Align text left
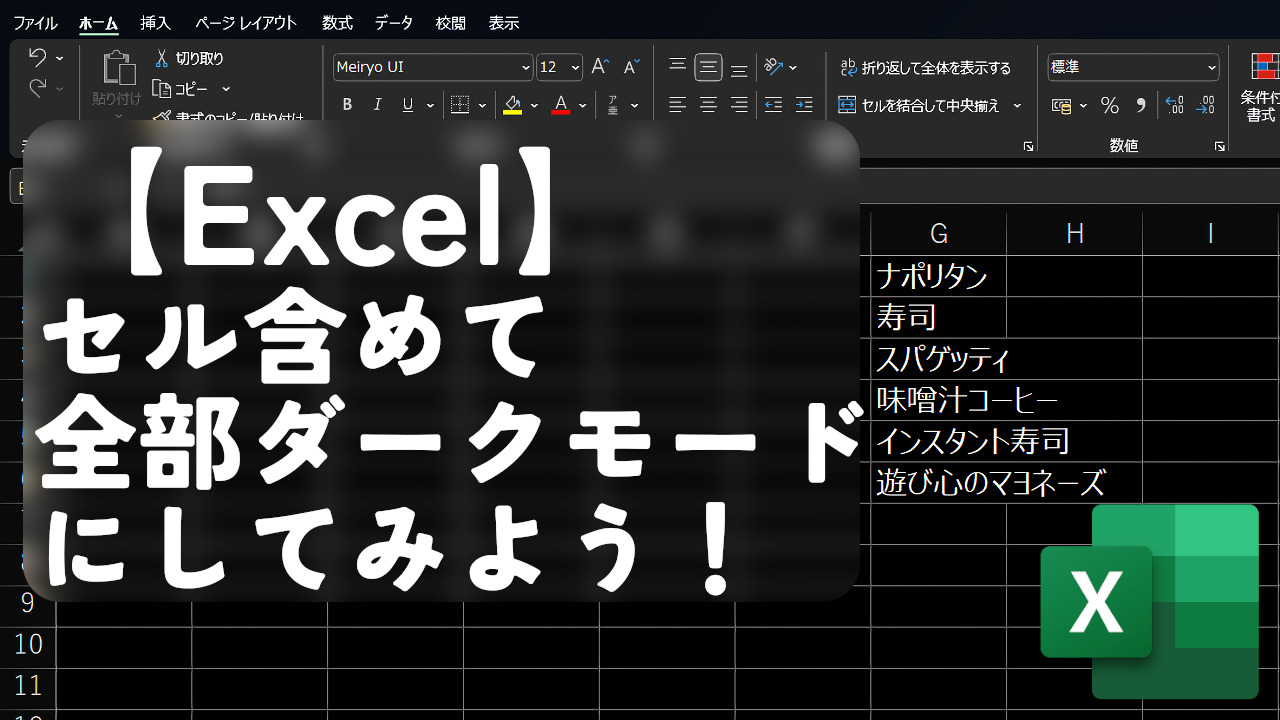 tap(677, 105)
